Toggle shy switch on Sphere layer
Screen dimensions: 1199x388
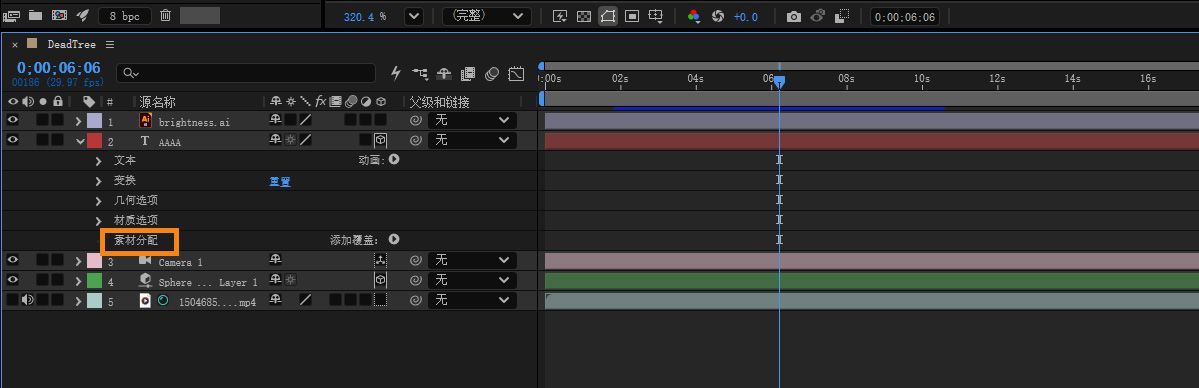275,280
